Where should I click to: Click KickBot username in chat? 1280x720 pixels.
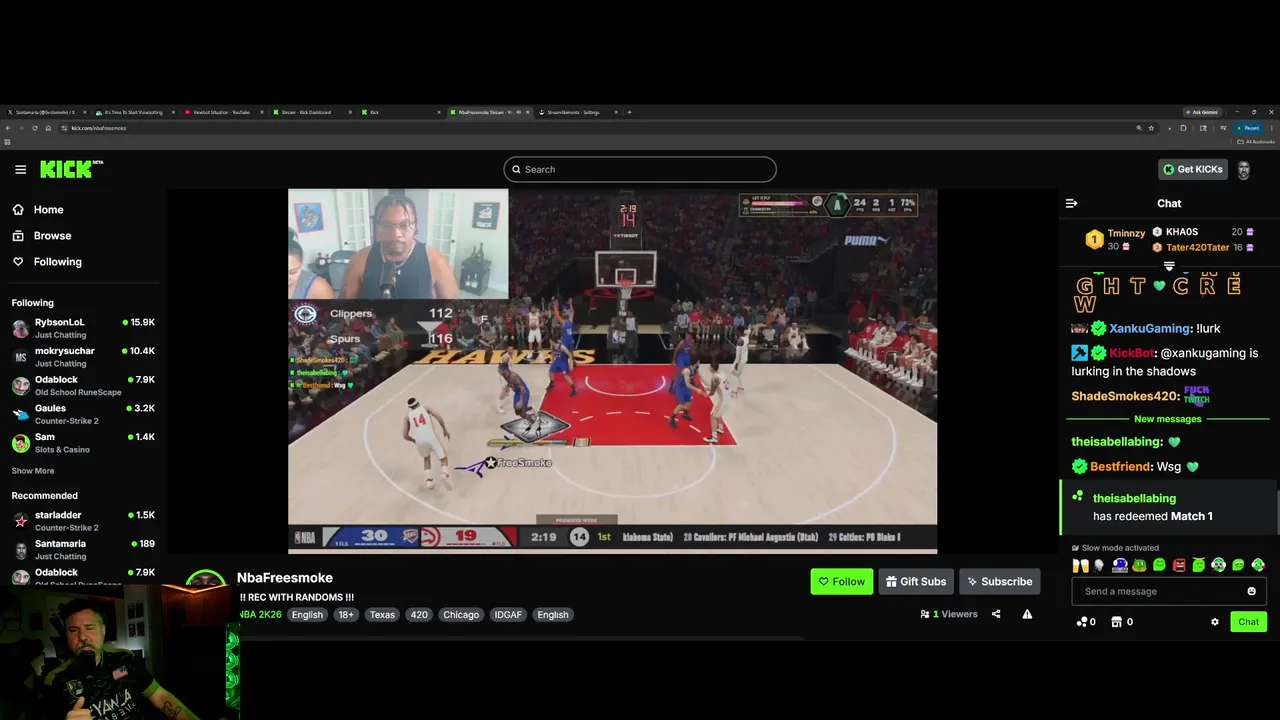[x=1132, y=353]
